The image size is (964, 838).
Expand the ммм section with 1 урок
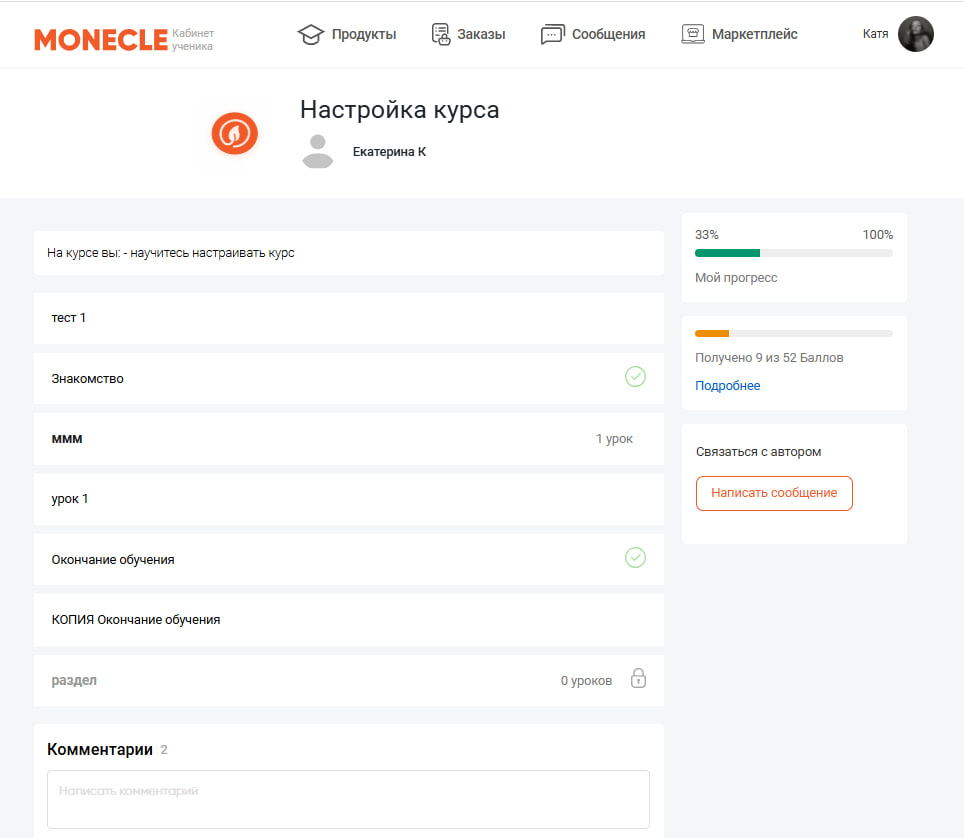(348, 439)
